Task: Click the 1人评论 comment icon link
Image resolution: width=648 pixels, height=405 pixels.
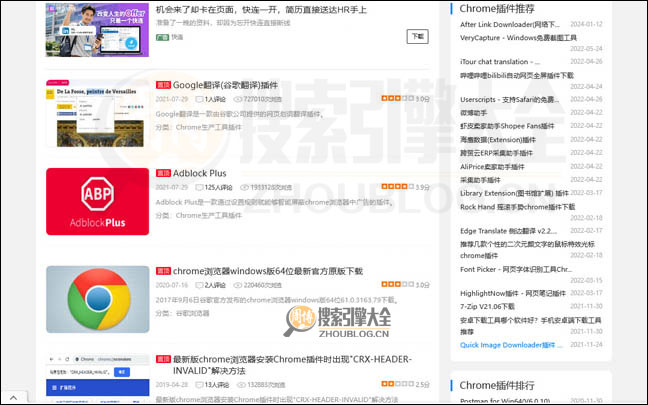Action: point(210,99)
